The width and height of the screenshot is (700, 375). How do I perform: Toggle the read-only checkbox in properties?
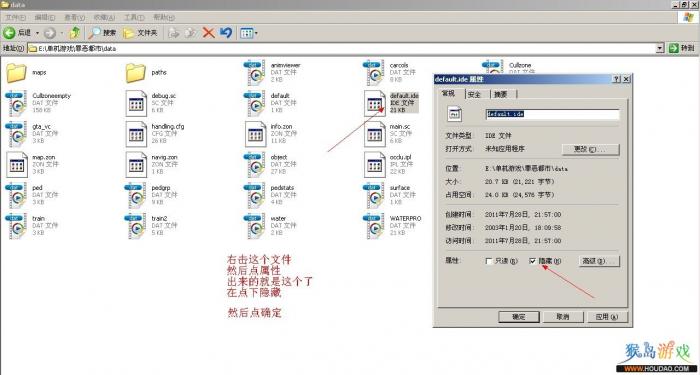click(489, 261)
